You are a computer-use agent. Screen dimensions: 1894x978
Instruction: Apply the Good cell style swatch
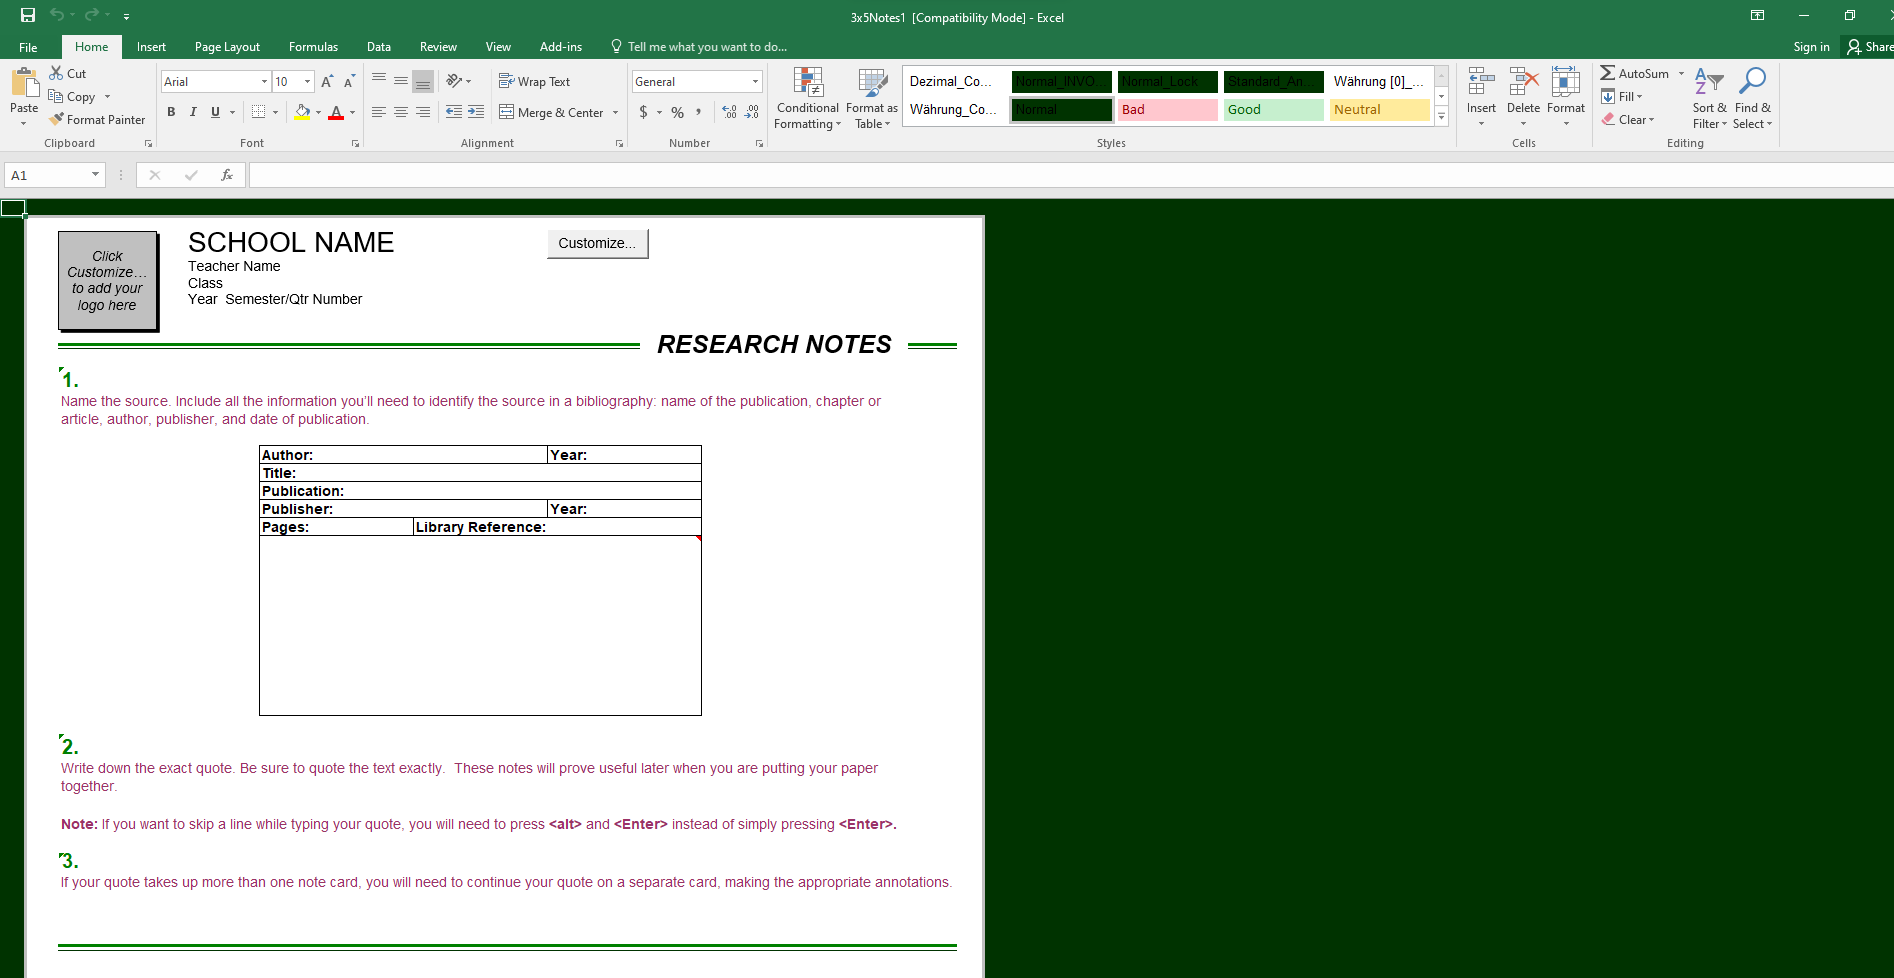(x=1273, y=110)
